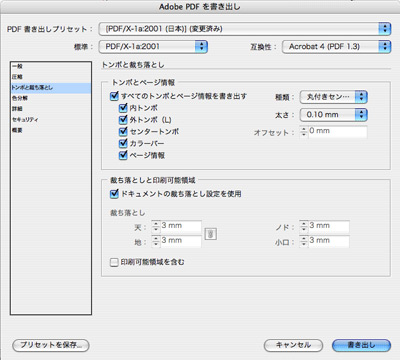The height and width of the screenshot is (360, 400).
Task: Toggle すべてのトンボとページ情報を書き出す checkbox
Action: pyautogui.click(x=114, y=96)
